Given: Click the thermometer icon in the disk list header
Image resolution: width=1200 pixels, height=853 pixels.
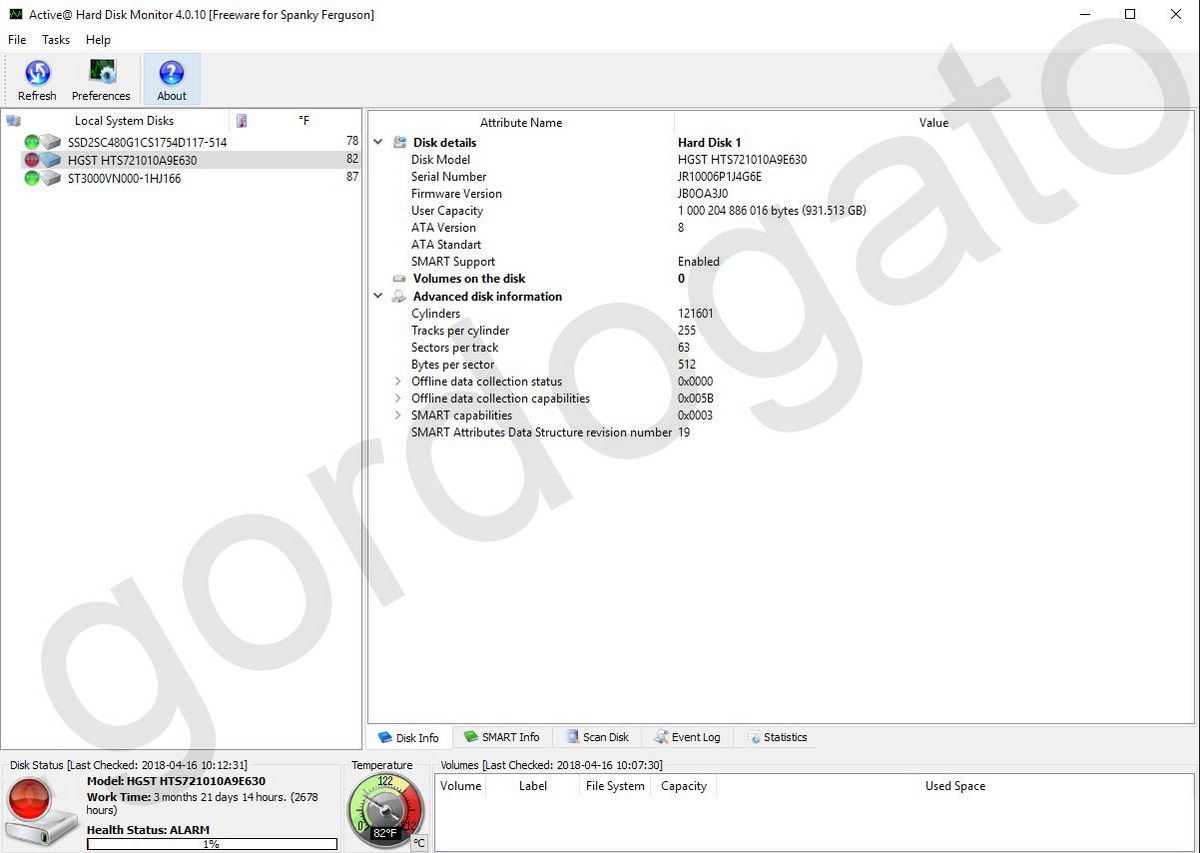Looking at the screenshot, I should (239, 119).
